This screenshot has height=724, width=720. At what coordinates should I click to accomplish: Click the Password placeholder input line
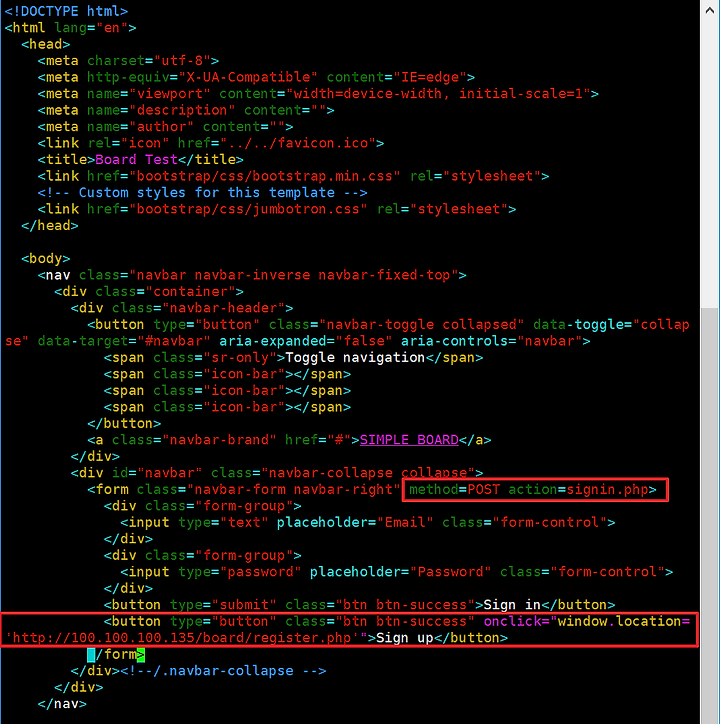point(396,572)
